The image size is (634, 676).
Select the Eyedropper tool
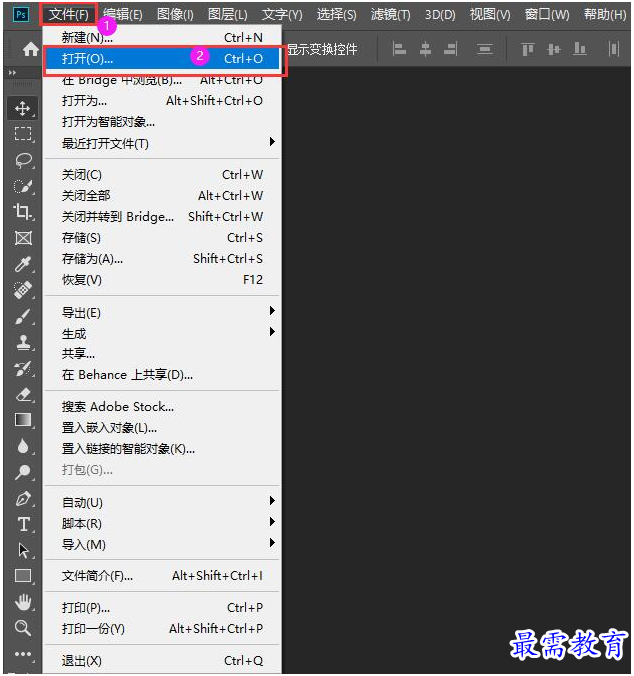[23, 264]
